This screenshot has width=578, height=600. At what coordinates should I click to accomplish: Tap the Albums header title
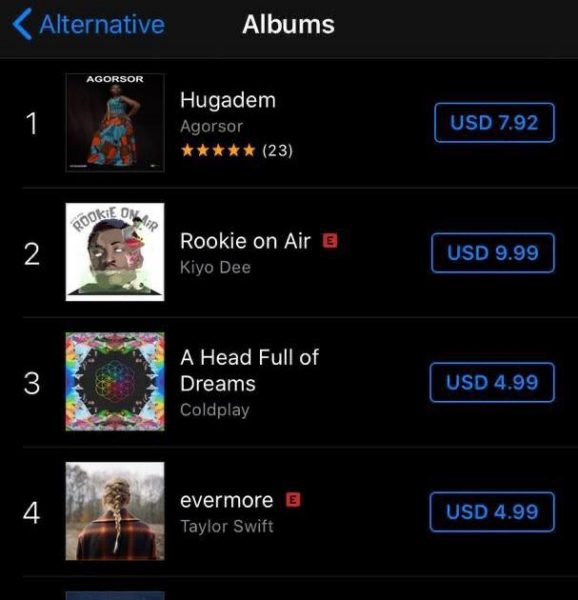click(288, 24)
